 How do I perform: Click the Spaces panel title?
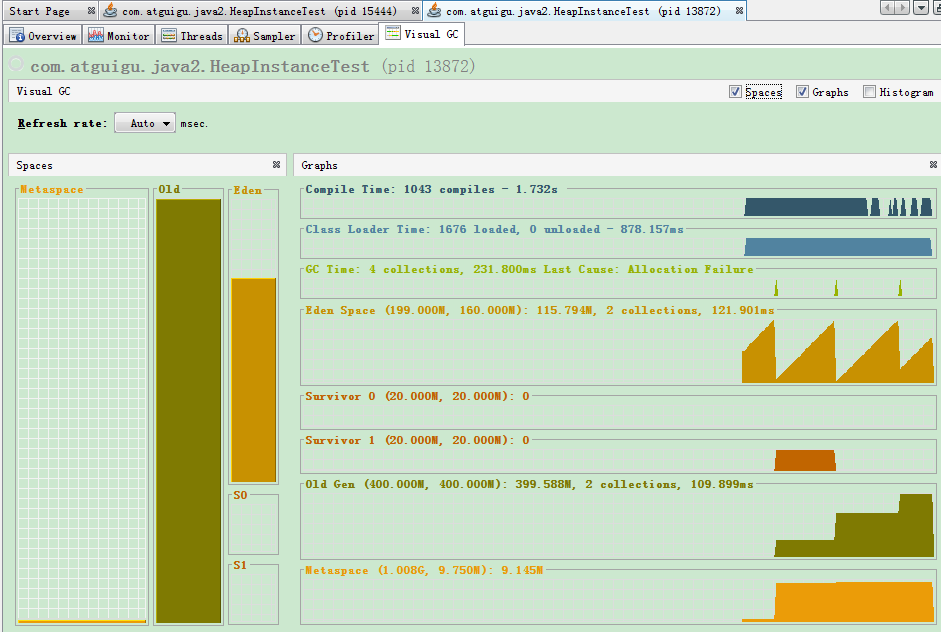click(34, 165)
